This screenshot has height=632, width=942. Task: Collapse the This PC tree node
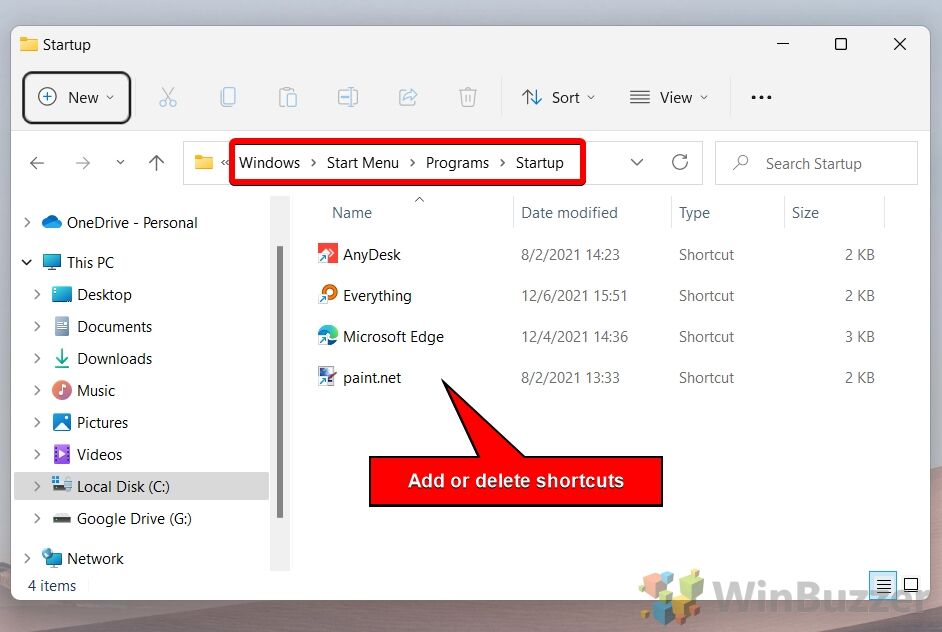(x=26, y=262)
